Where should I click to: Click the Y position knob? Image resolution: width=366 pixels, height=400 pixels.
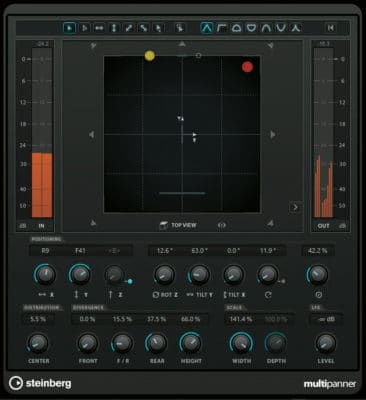tap(80, 275)
